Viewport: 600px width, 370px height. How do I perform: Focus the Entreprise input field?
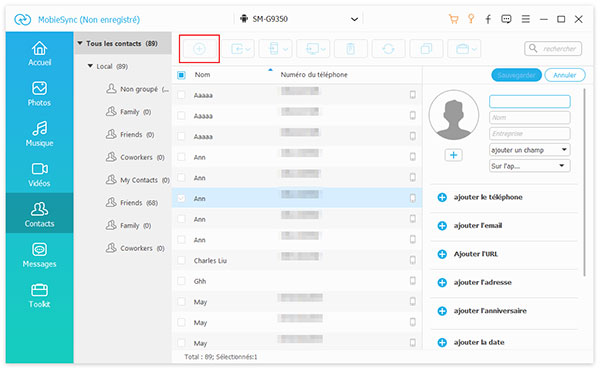(x=530, y=134)
